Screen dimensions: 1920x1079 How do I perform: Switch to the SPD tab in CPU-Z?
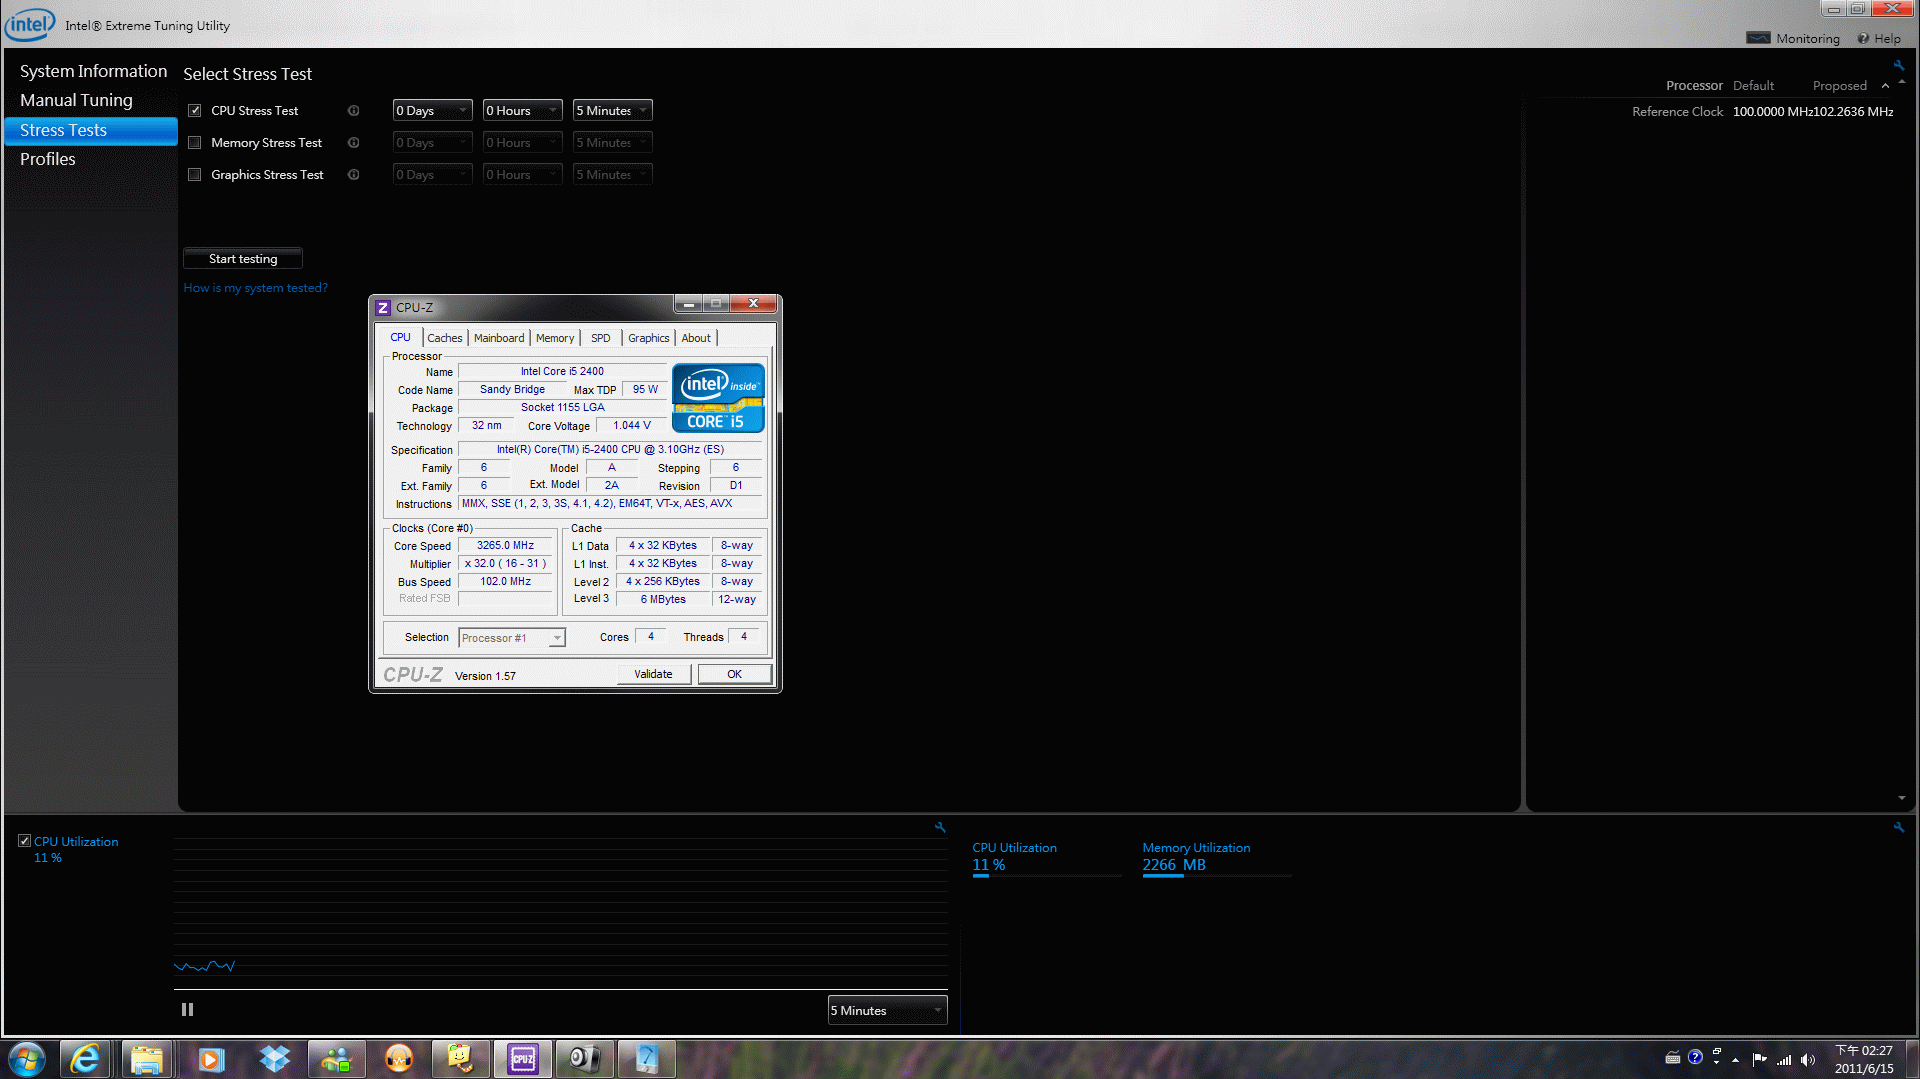pos(600,338)
